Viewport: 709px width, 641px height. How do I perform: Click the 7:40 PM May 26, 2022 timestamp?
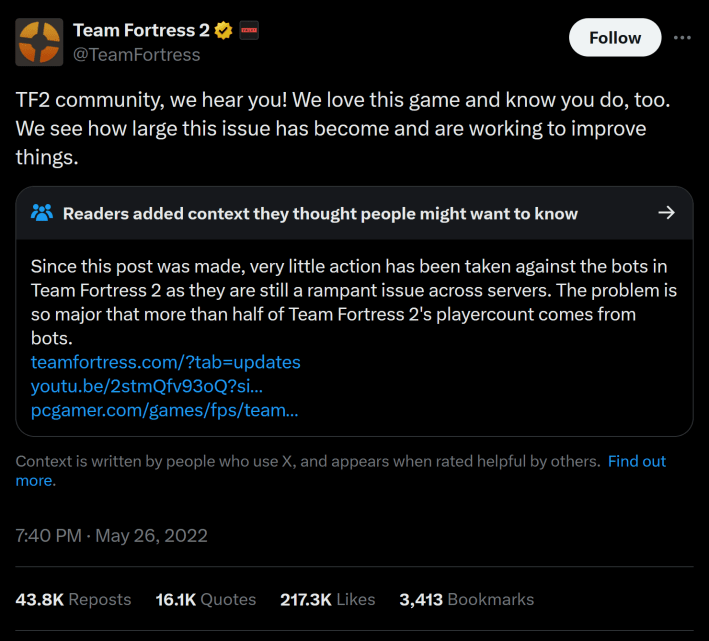[x=112, y=536]
